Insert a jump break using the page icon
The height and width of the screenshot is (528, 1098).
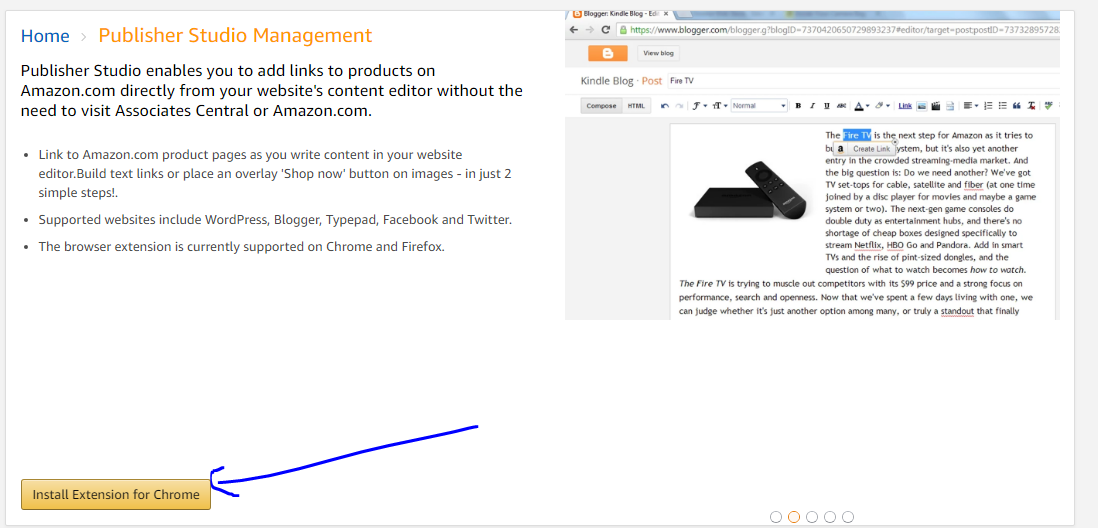(950, 106)
